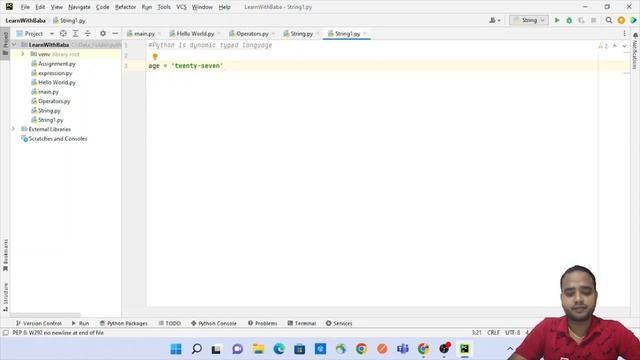The width and height of the screenshot is (640, 360).
Task: Collapse the LearnWithBaba root folder
Action: [14, 44]
